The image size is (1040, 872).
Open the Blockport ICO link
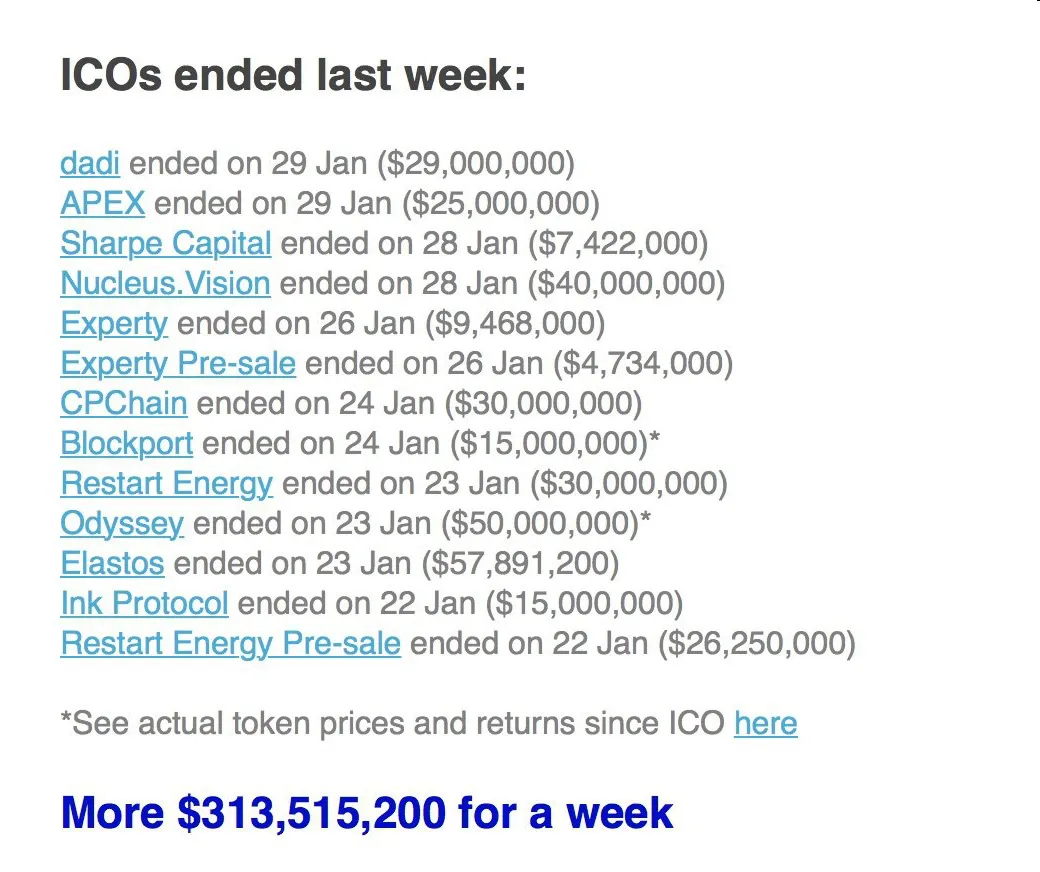tap(127, 444)
